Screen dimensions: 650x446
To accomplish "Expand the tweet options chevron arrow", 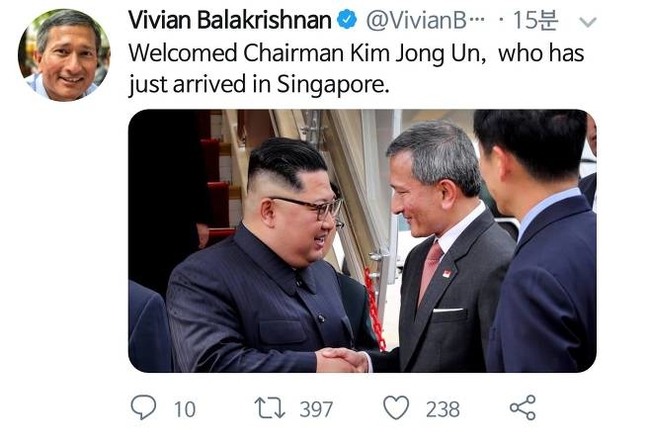I will (x=587, y=22).
